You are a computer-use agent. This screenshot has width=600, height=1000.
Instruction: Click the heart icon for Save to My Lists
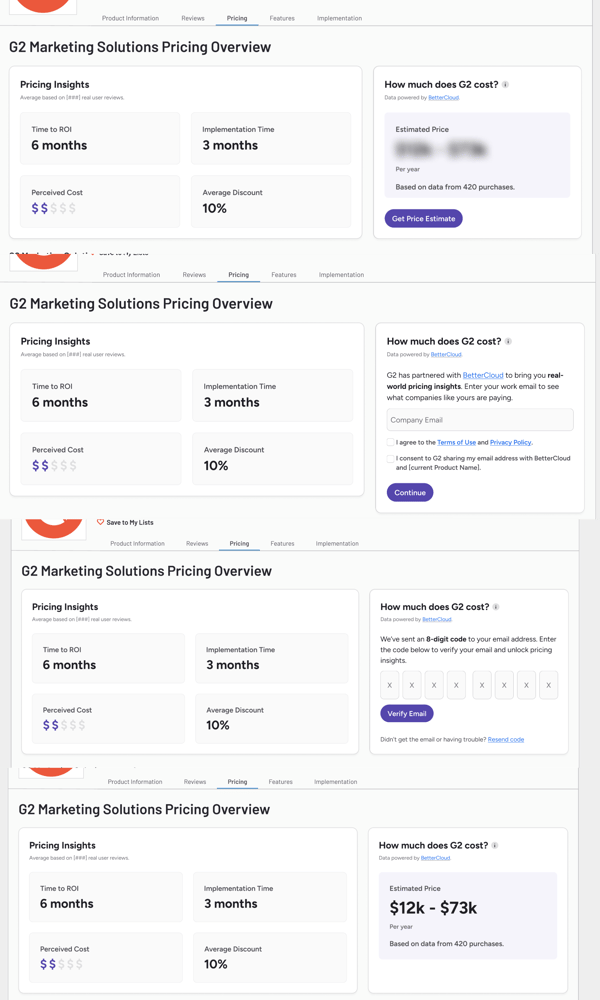(x=100, y=522)
